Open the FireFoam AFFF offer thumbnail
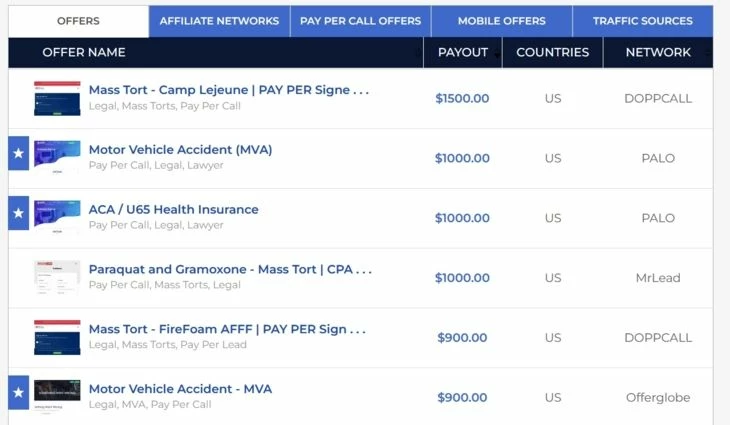 coord(57,337)
